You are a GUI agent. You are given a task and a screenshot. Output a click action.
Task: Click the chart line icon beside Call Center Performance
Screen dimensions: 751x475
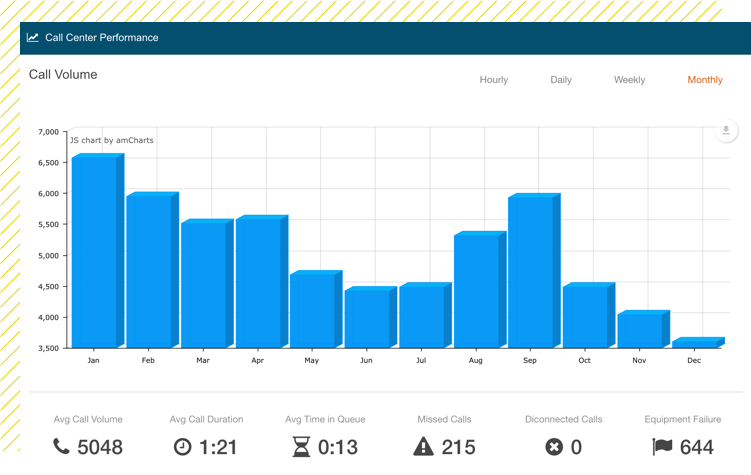tap(33, 37)
